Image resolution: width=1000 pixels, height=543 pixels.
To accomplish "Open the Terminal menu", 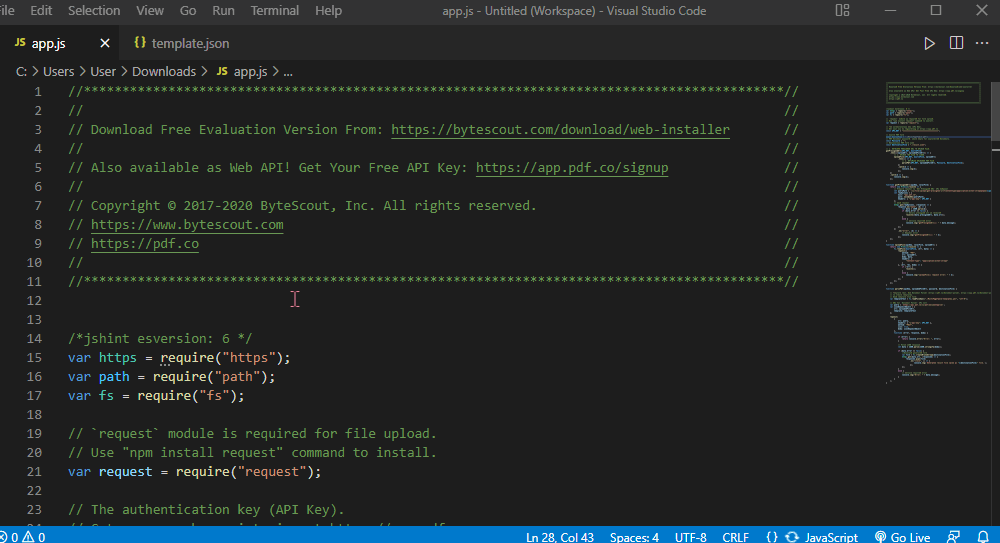I will point(274,10).
